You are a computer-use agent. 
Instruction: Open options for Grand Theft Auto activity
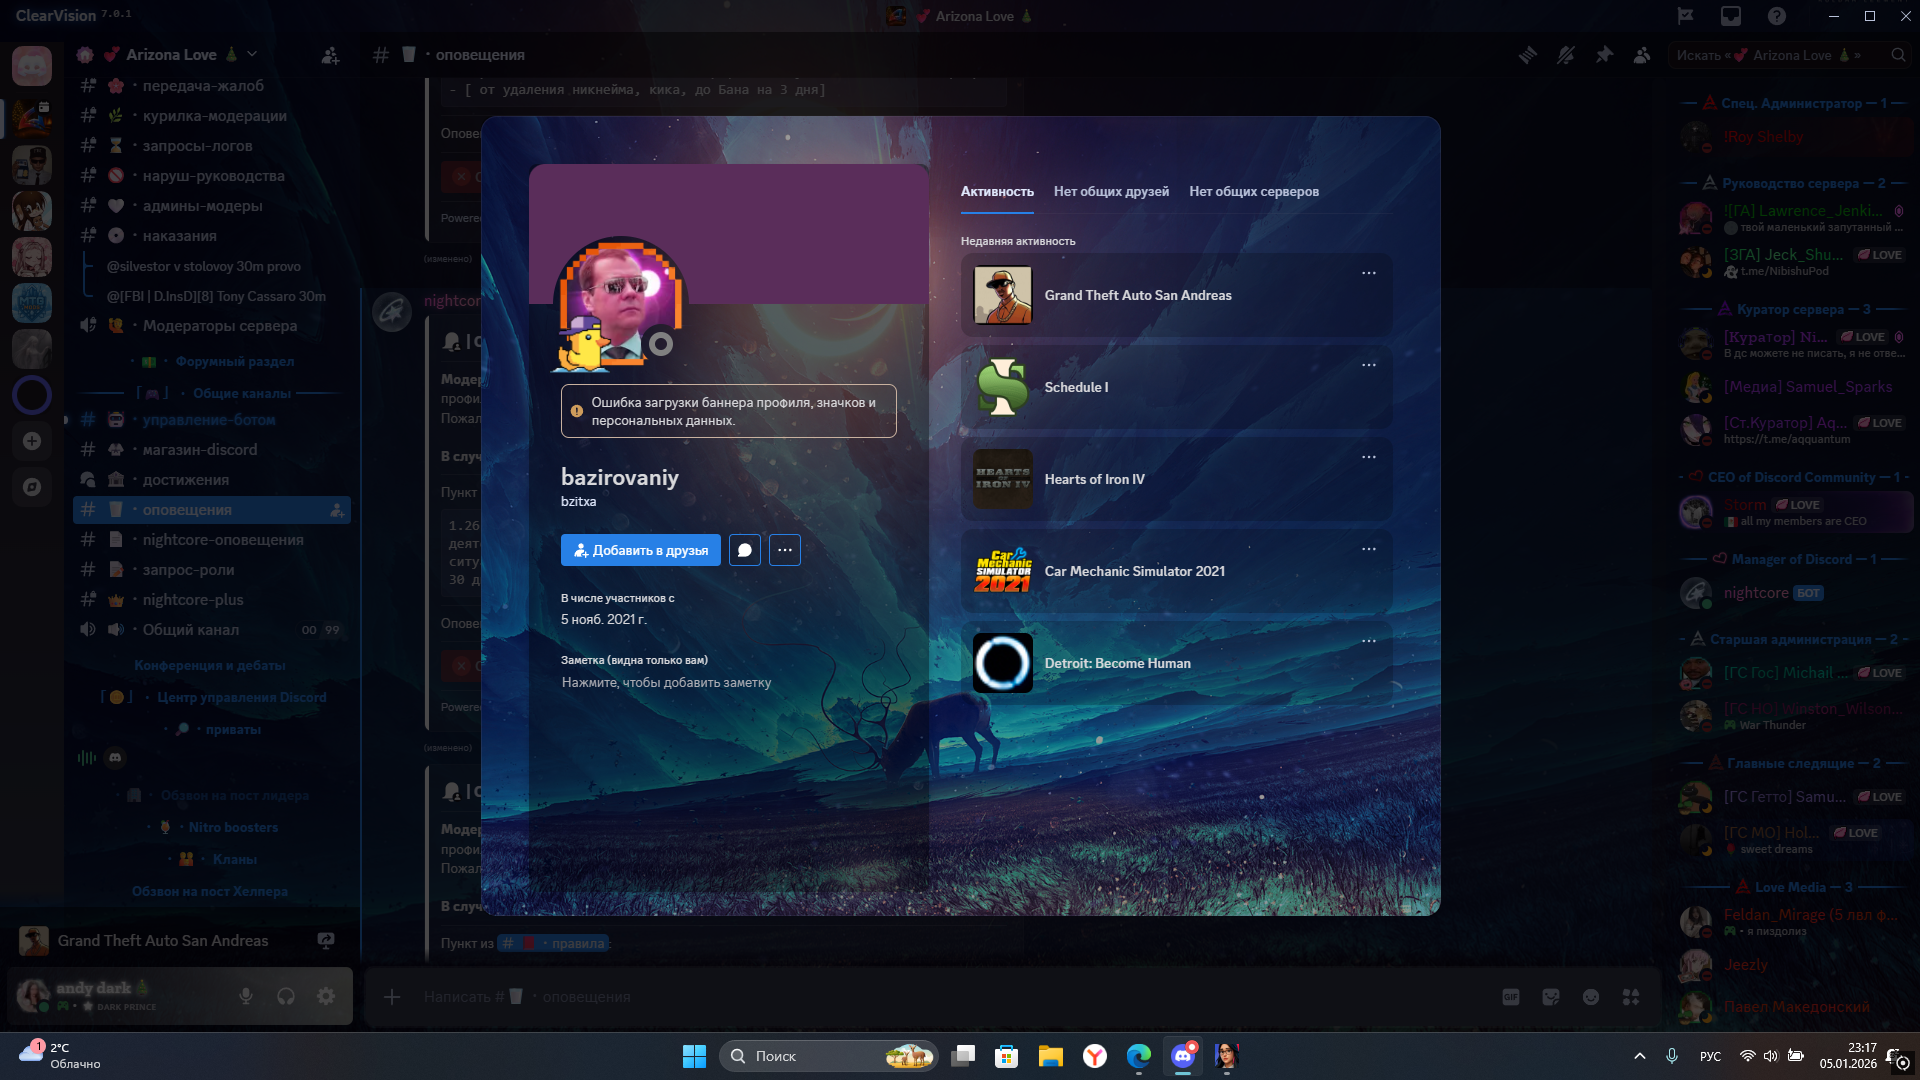coord(1369,273)
